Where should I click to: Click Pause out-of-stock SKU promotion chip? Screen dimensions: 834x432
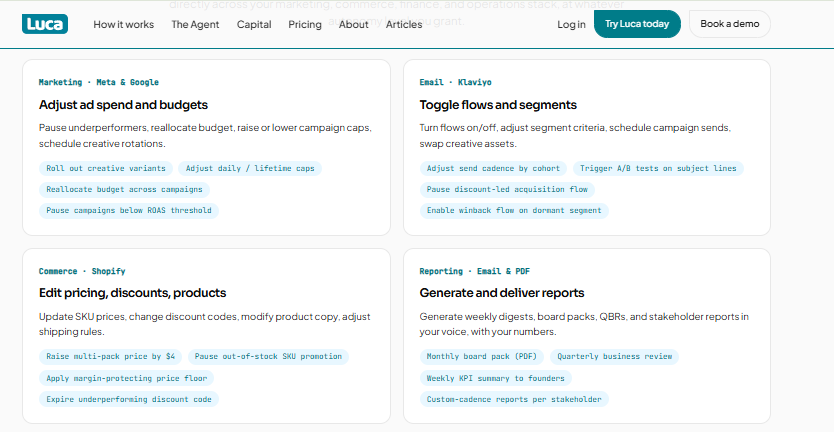(x=268, y=357)
